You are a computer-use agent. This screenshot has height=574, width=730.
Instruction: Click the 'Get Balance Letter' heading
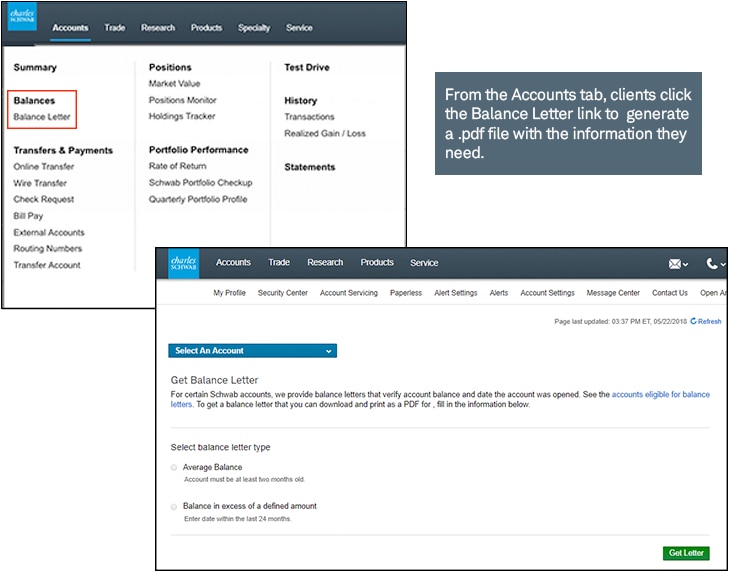point(214,380)
